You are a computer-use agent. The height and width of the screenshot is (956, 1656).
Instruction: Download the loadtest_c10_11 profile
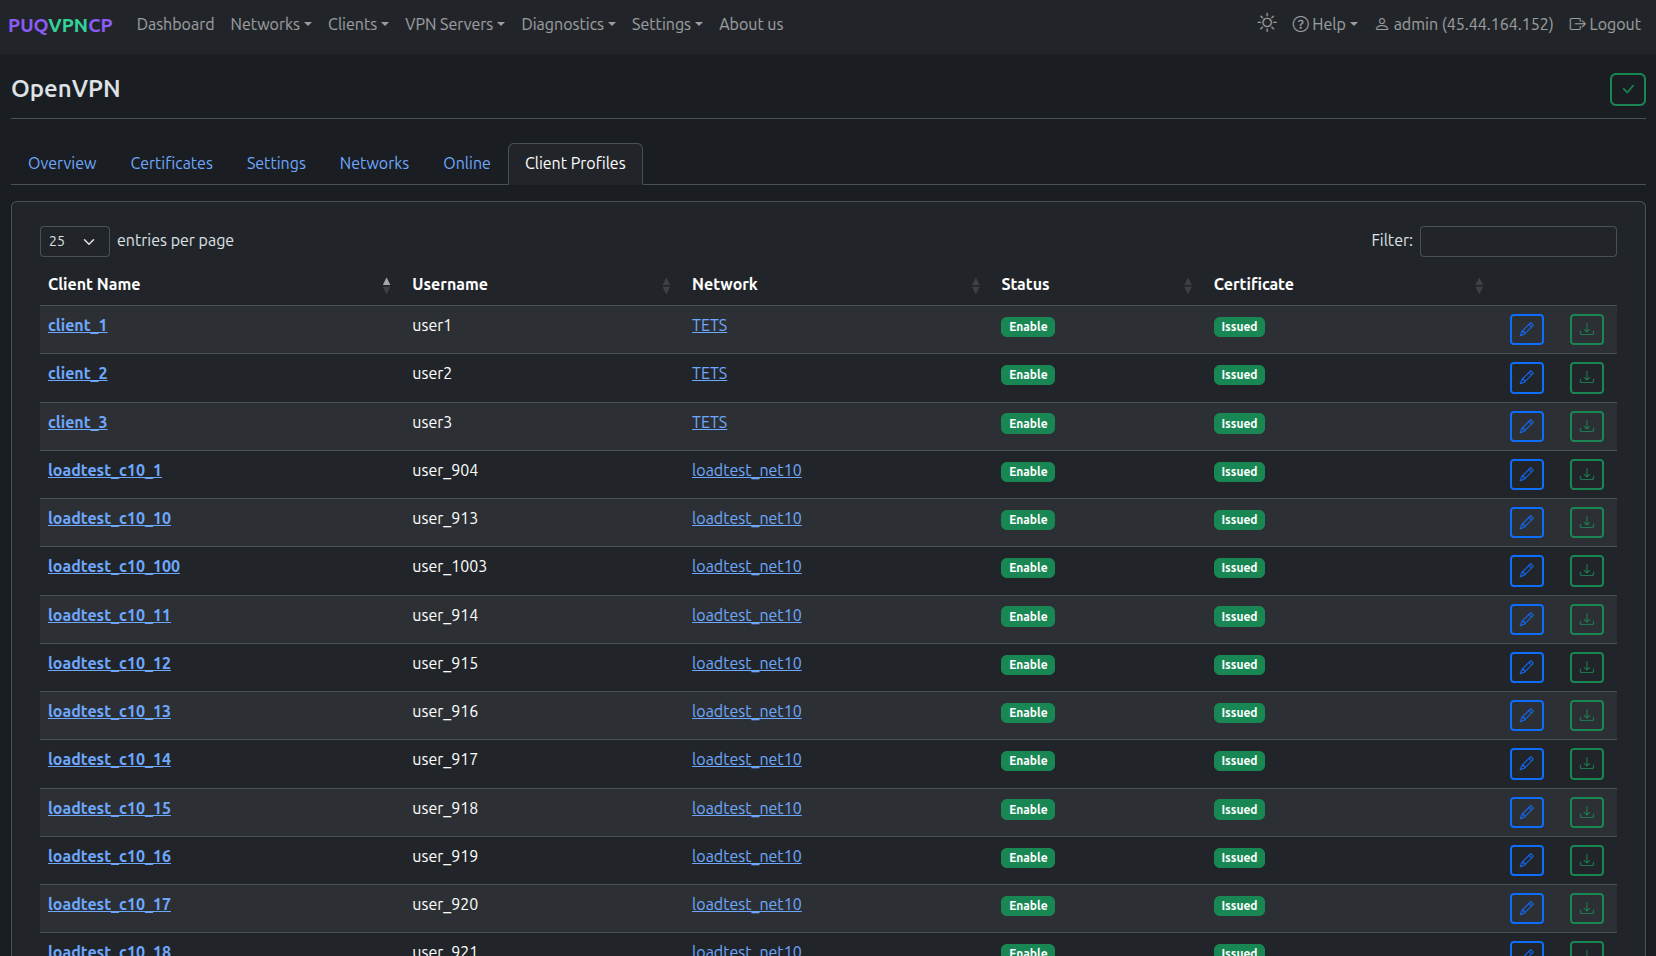click(x=1587, y=619)
